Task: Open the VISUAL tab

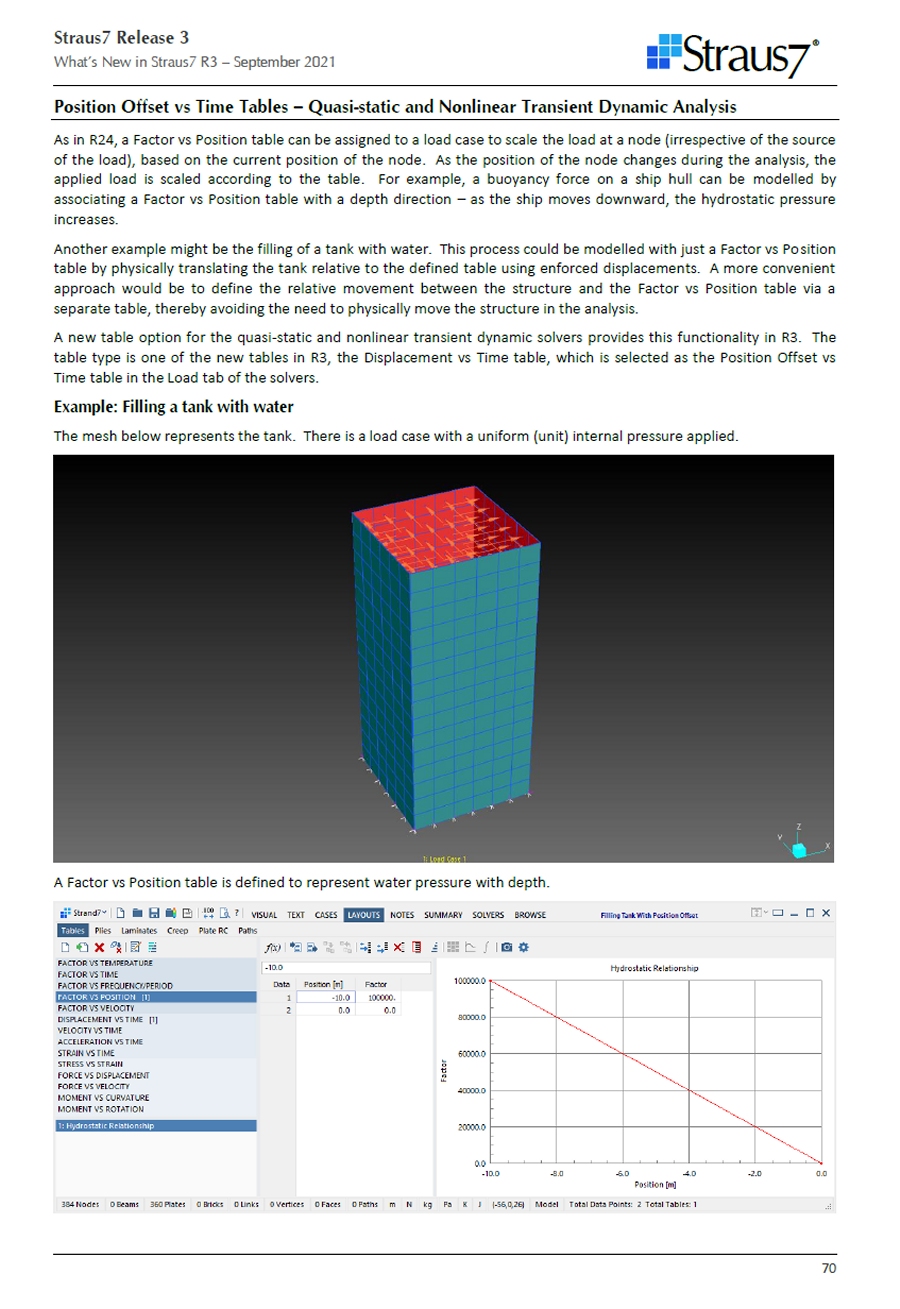Action: pyautogui.click(x=264, y=914)
